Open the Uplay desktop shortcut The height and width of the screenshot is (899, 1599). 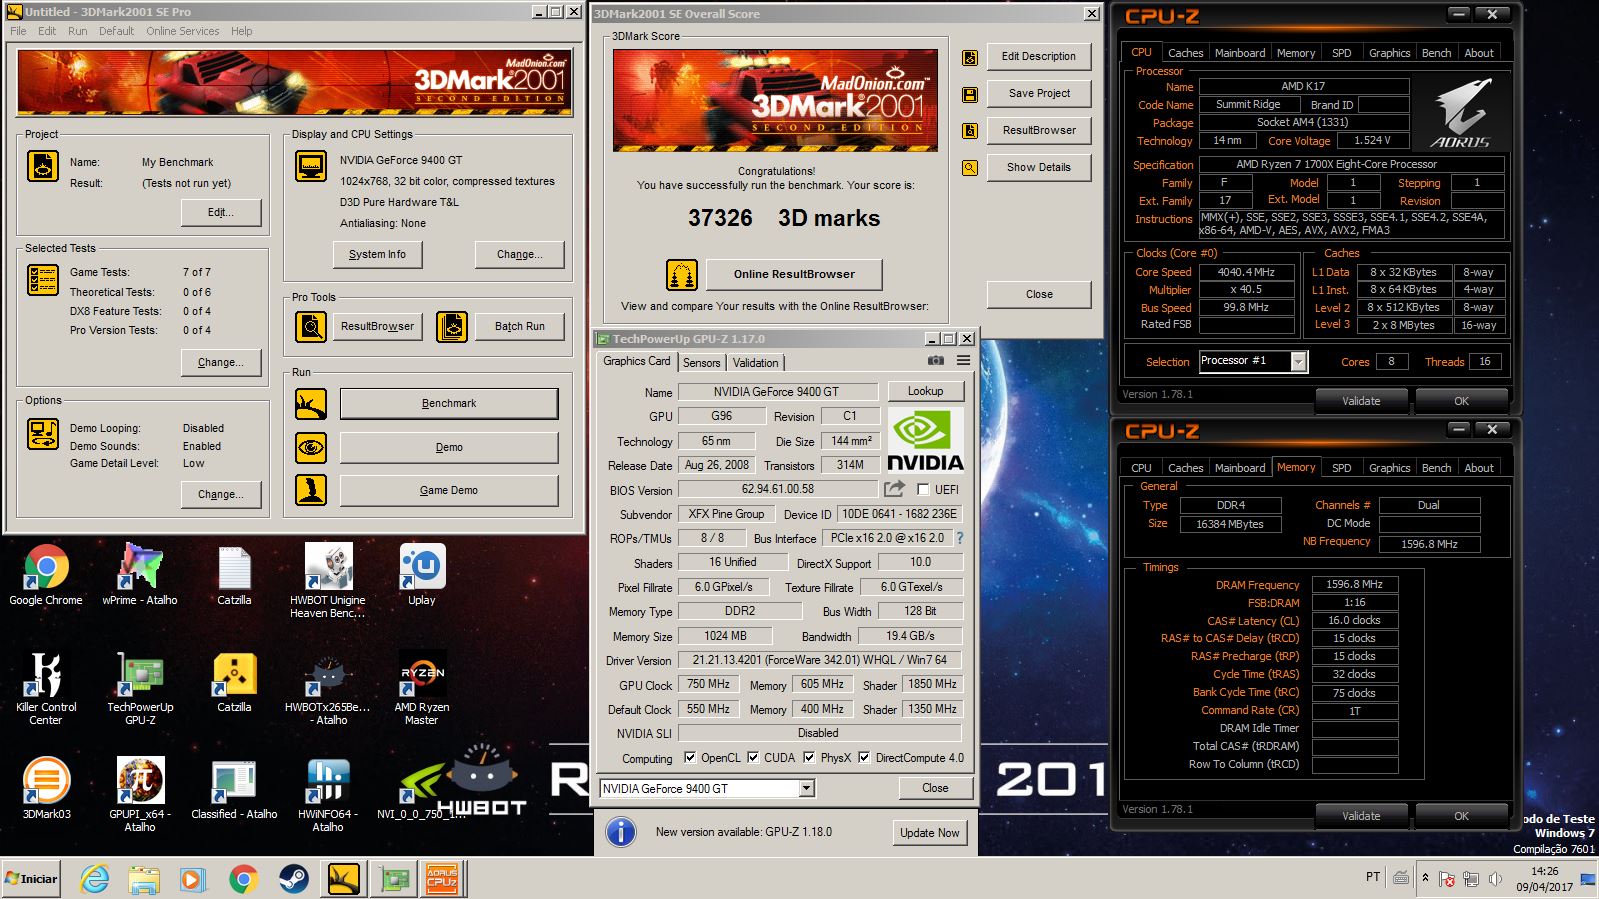point(422,575)
